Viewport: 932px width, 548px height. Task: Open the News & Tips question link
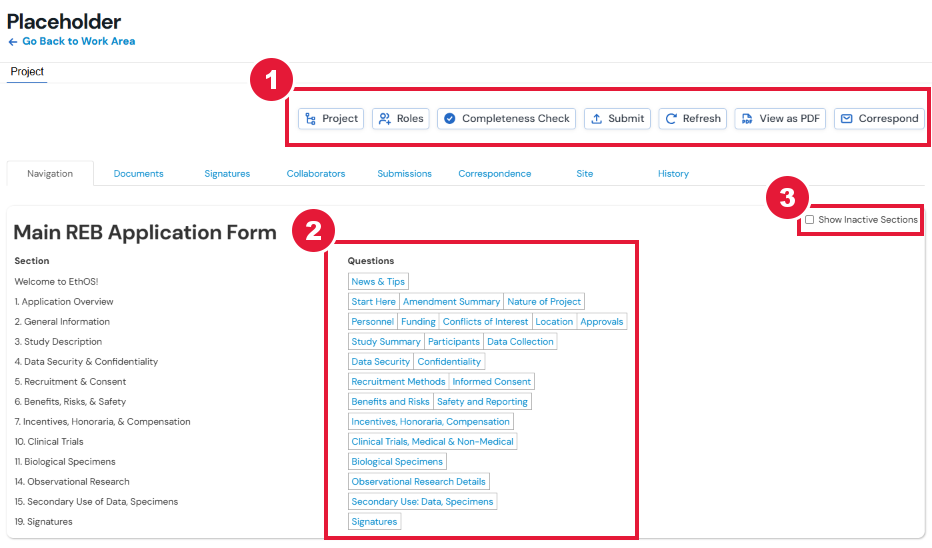[x=378, y=282]
